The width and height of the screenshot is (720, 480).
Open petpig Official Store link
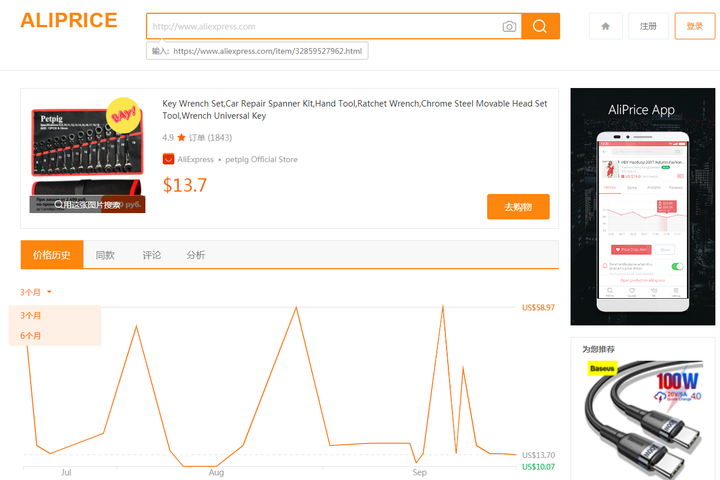261,159
